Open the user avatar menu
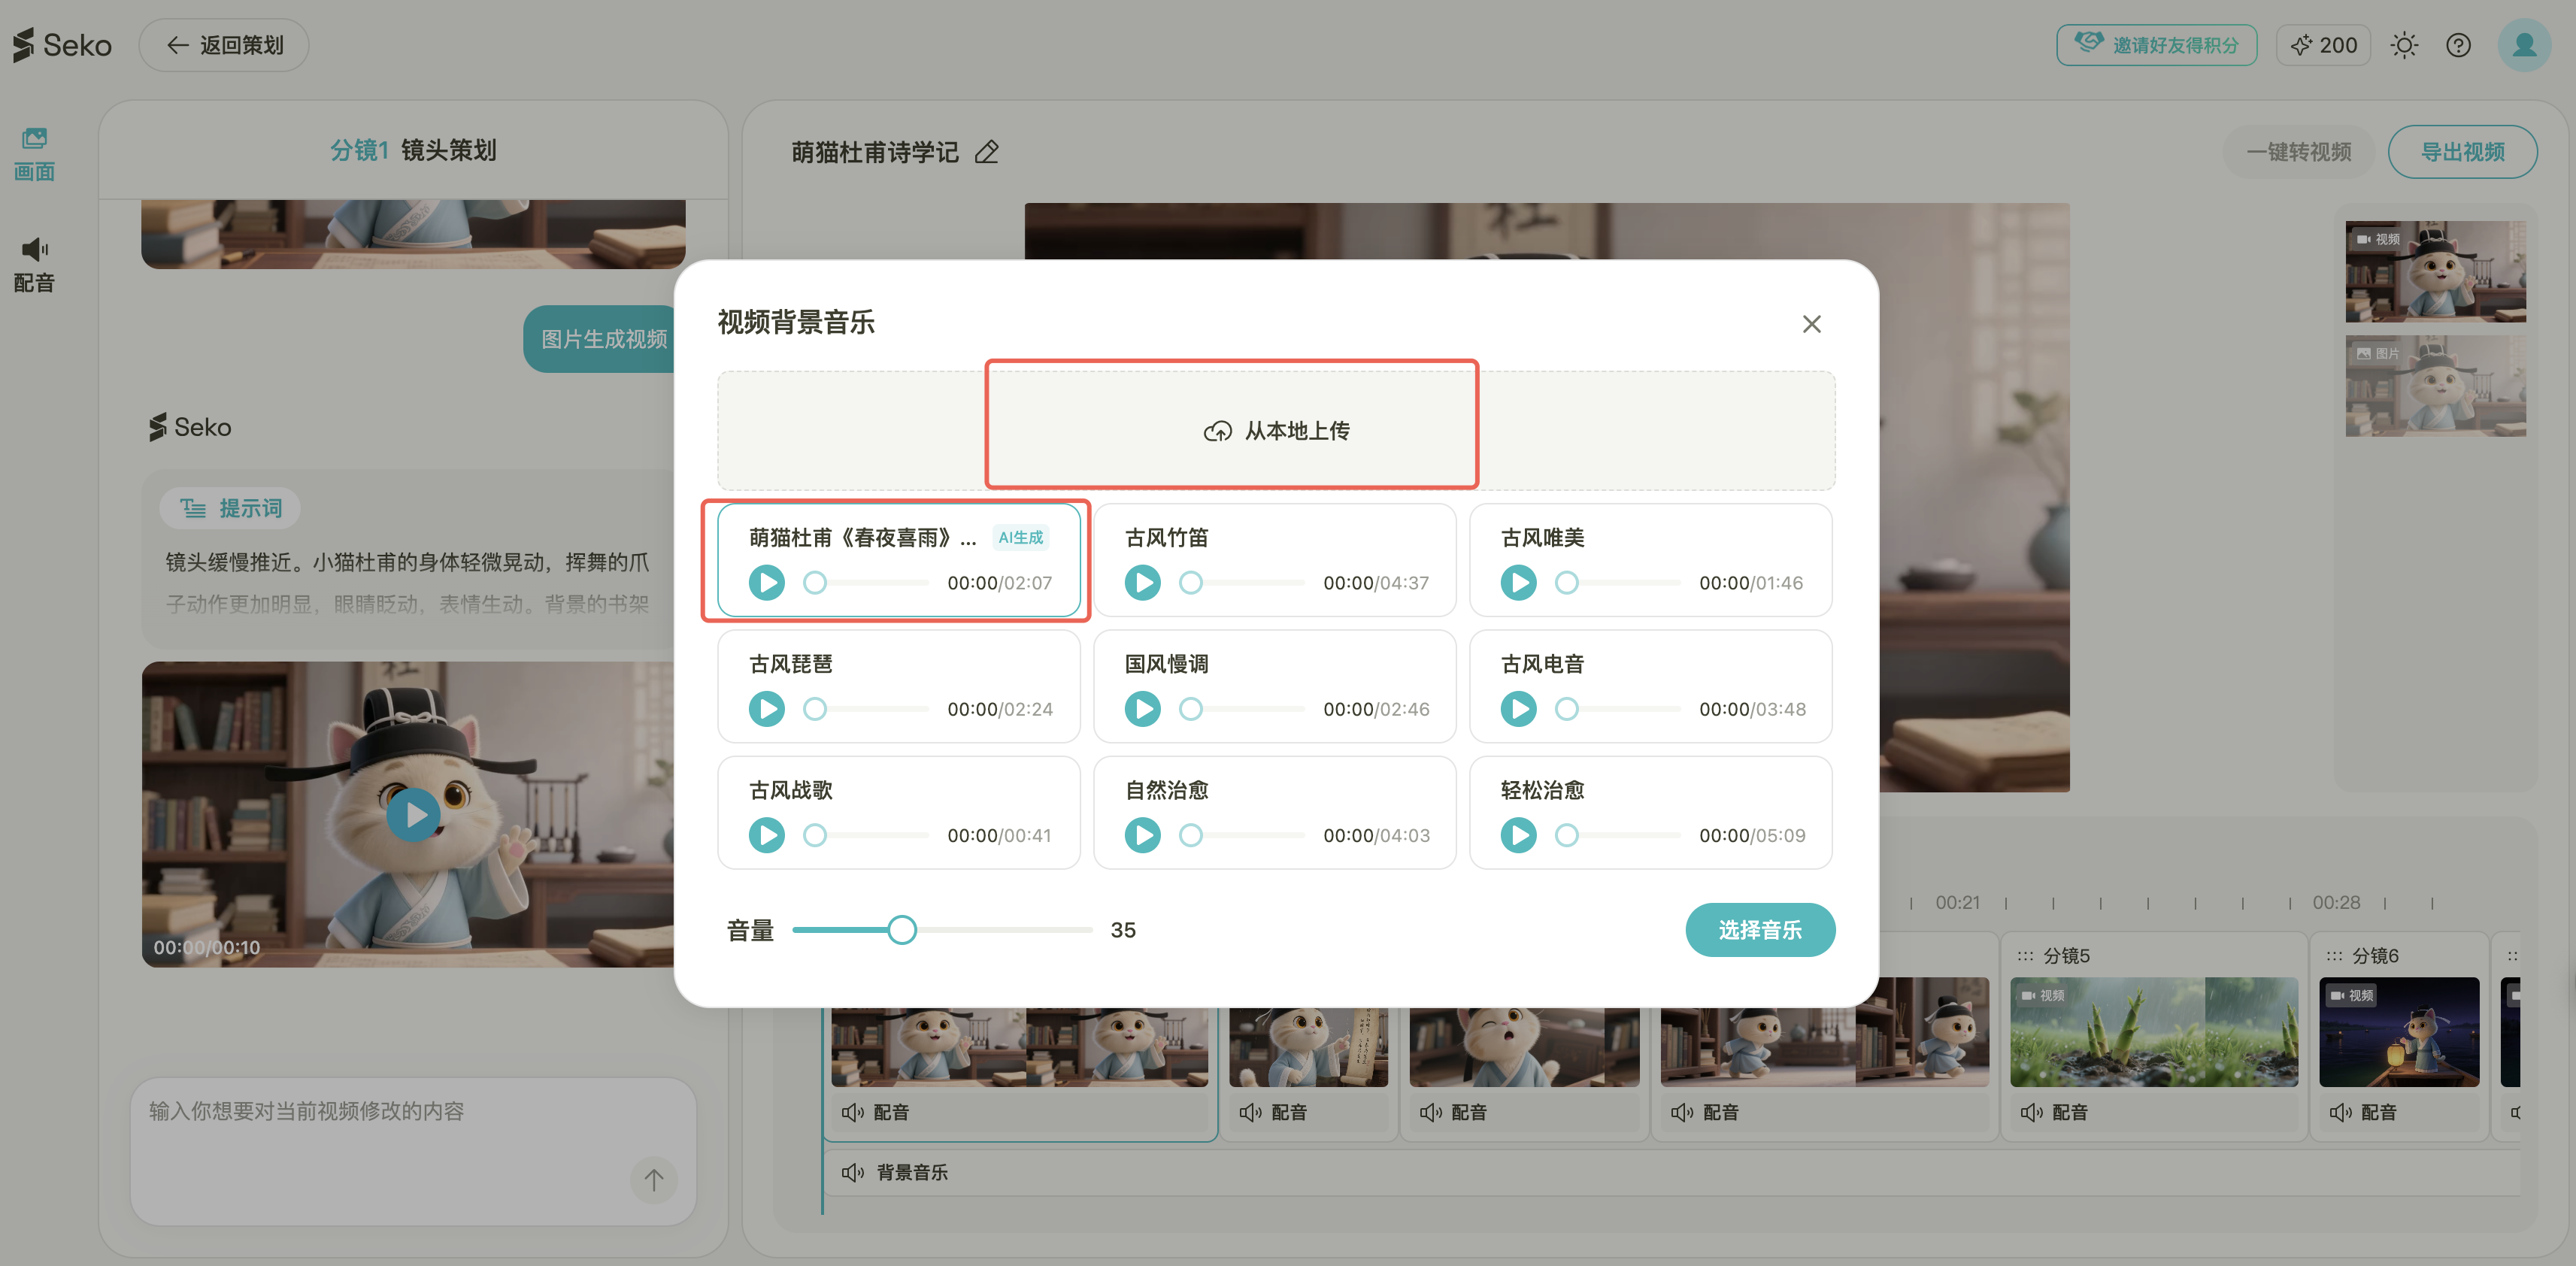 point(2524,45)
